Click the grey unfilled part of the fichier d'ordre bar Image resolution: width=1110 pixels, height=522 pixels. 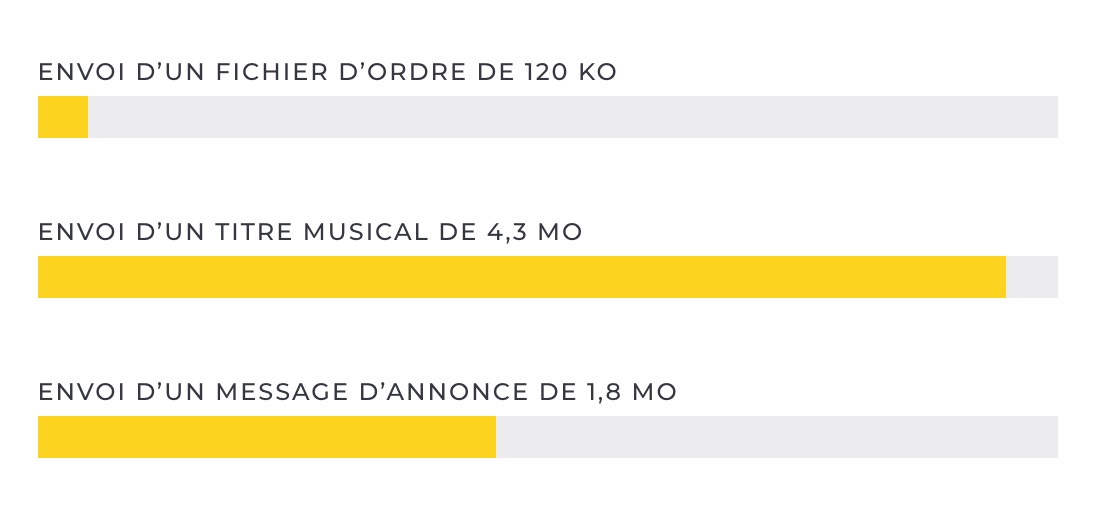[x=572, y=117]
